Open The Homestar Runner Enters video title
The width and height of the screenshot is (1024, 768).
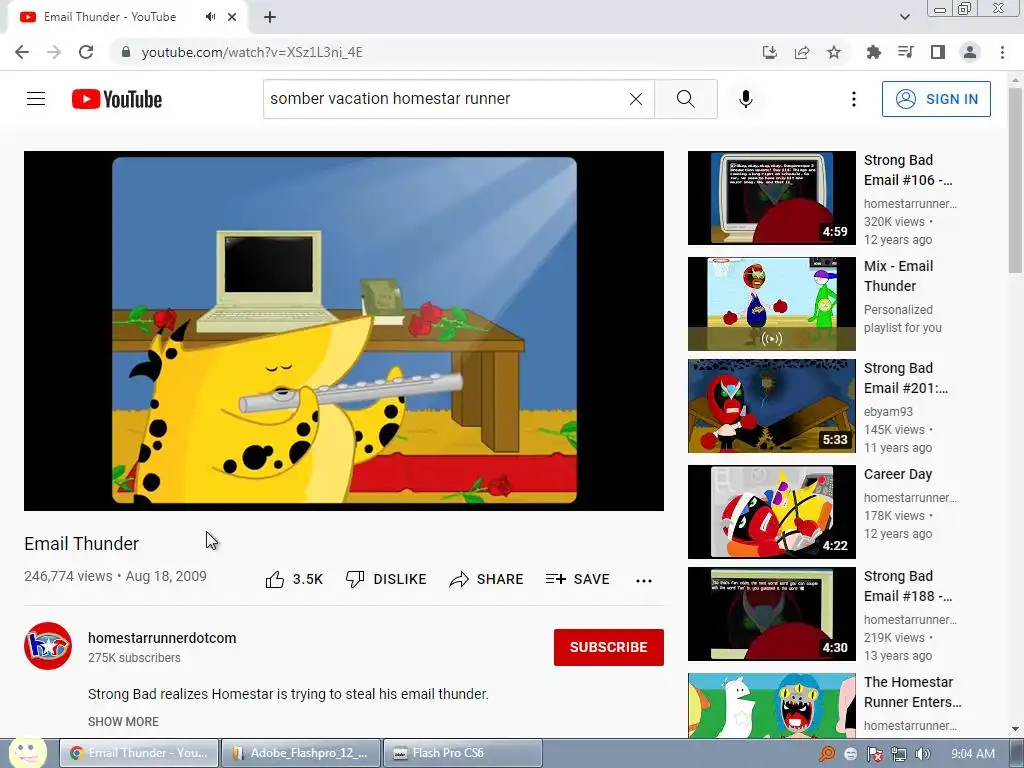click(912, 692)
